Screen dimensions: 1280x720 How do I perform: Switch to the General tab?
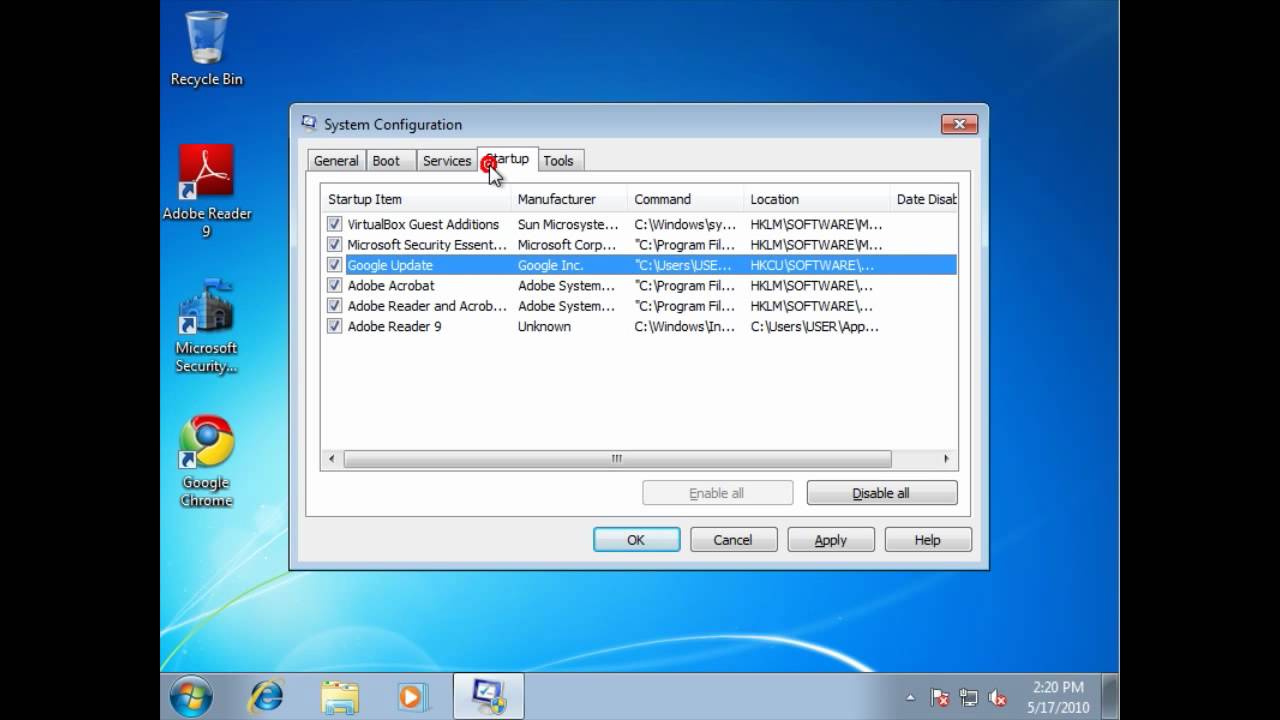(x=336, y=161)
